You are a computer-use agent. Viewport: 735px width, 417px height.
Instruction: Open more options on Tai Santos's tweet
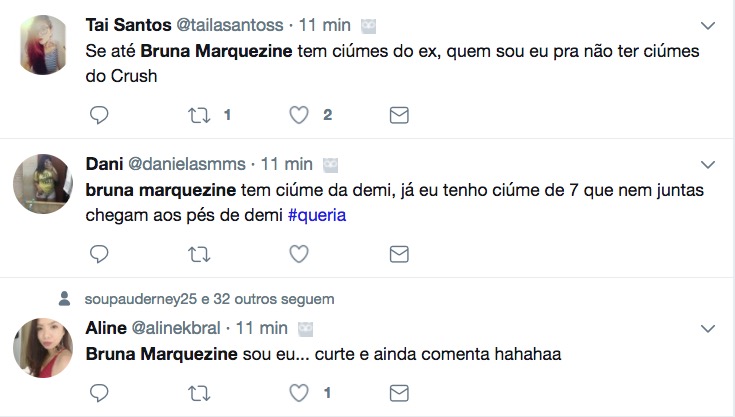coord(708,25)
